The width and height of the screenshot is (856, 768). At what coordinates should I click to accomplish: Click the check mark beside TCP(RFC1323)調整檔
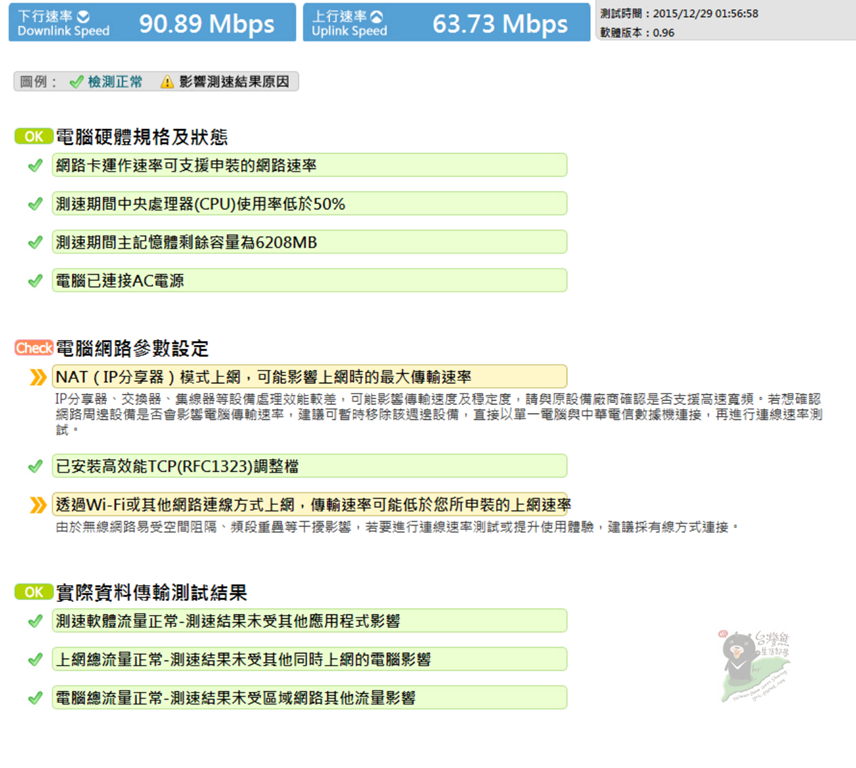click(x=35, y=467)
